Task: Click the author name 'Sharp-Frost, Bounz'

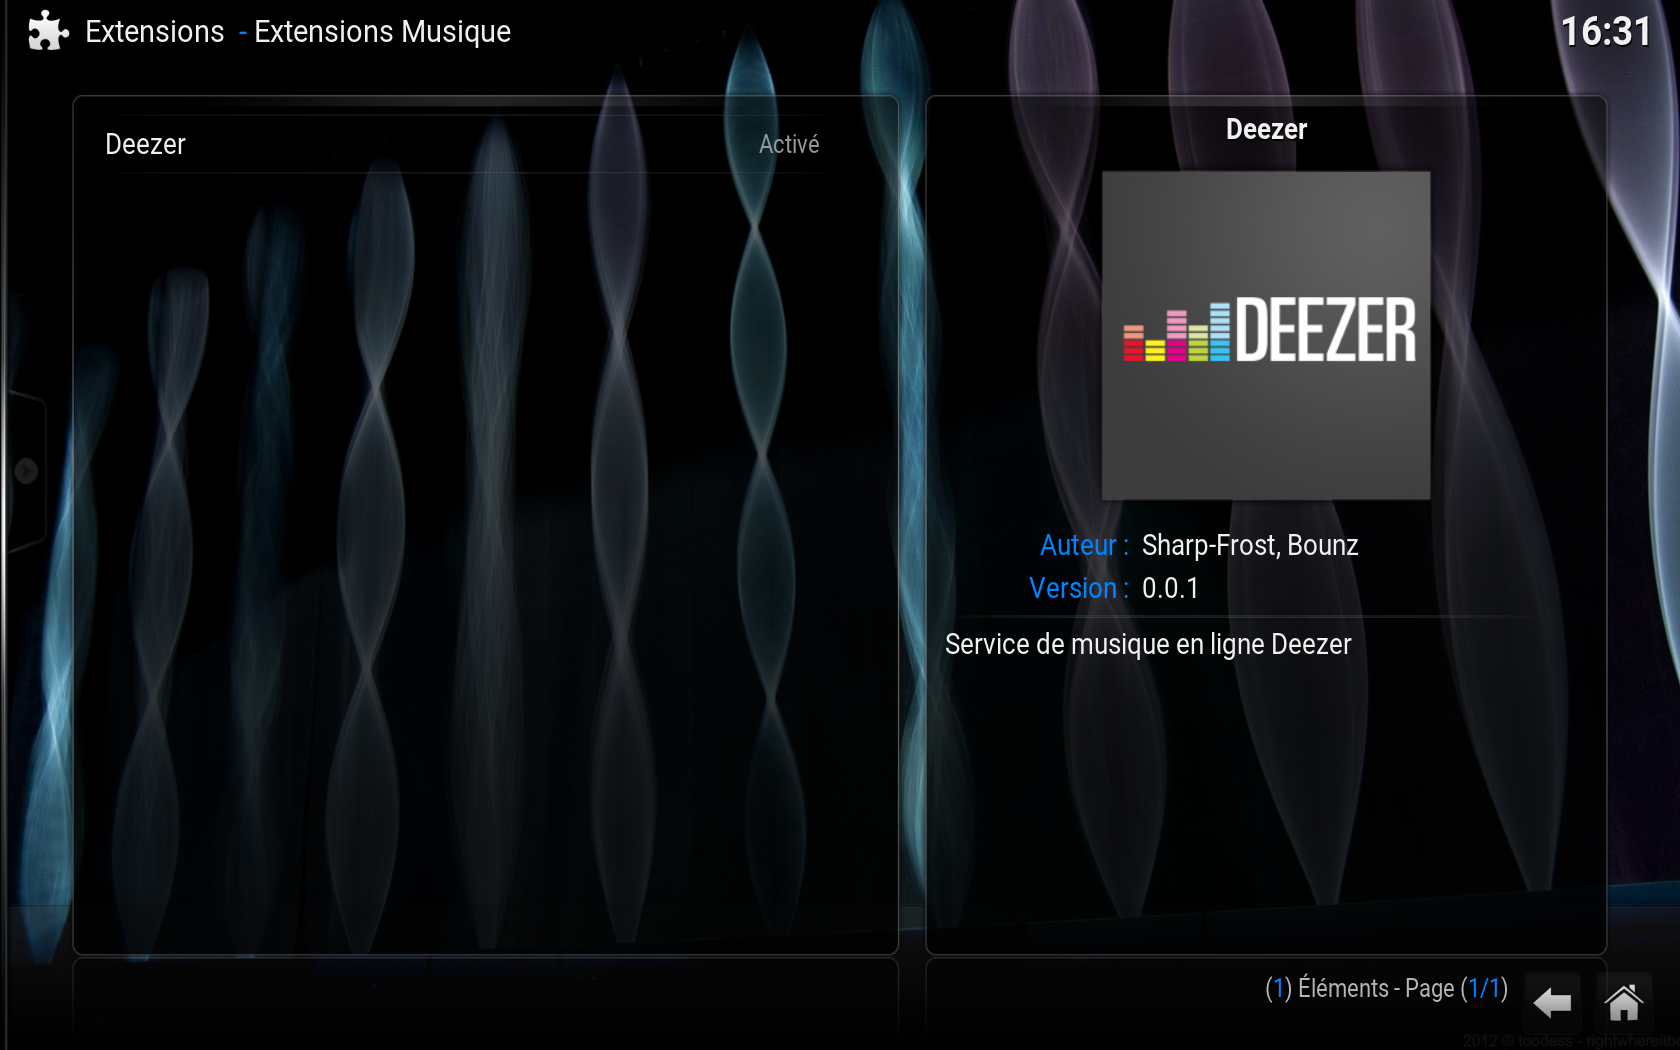Action: point(1250,545)
